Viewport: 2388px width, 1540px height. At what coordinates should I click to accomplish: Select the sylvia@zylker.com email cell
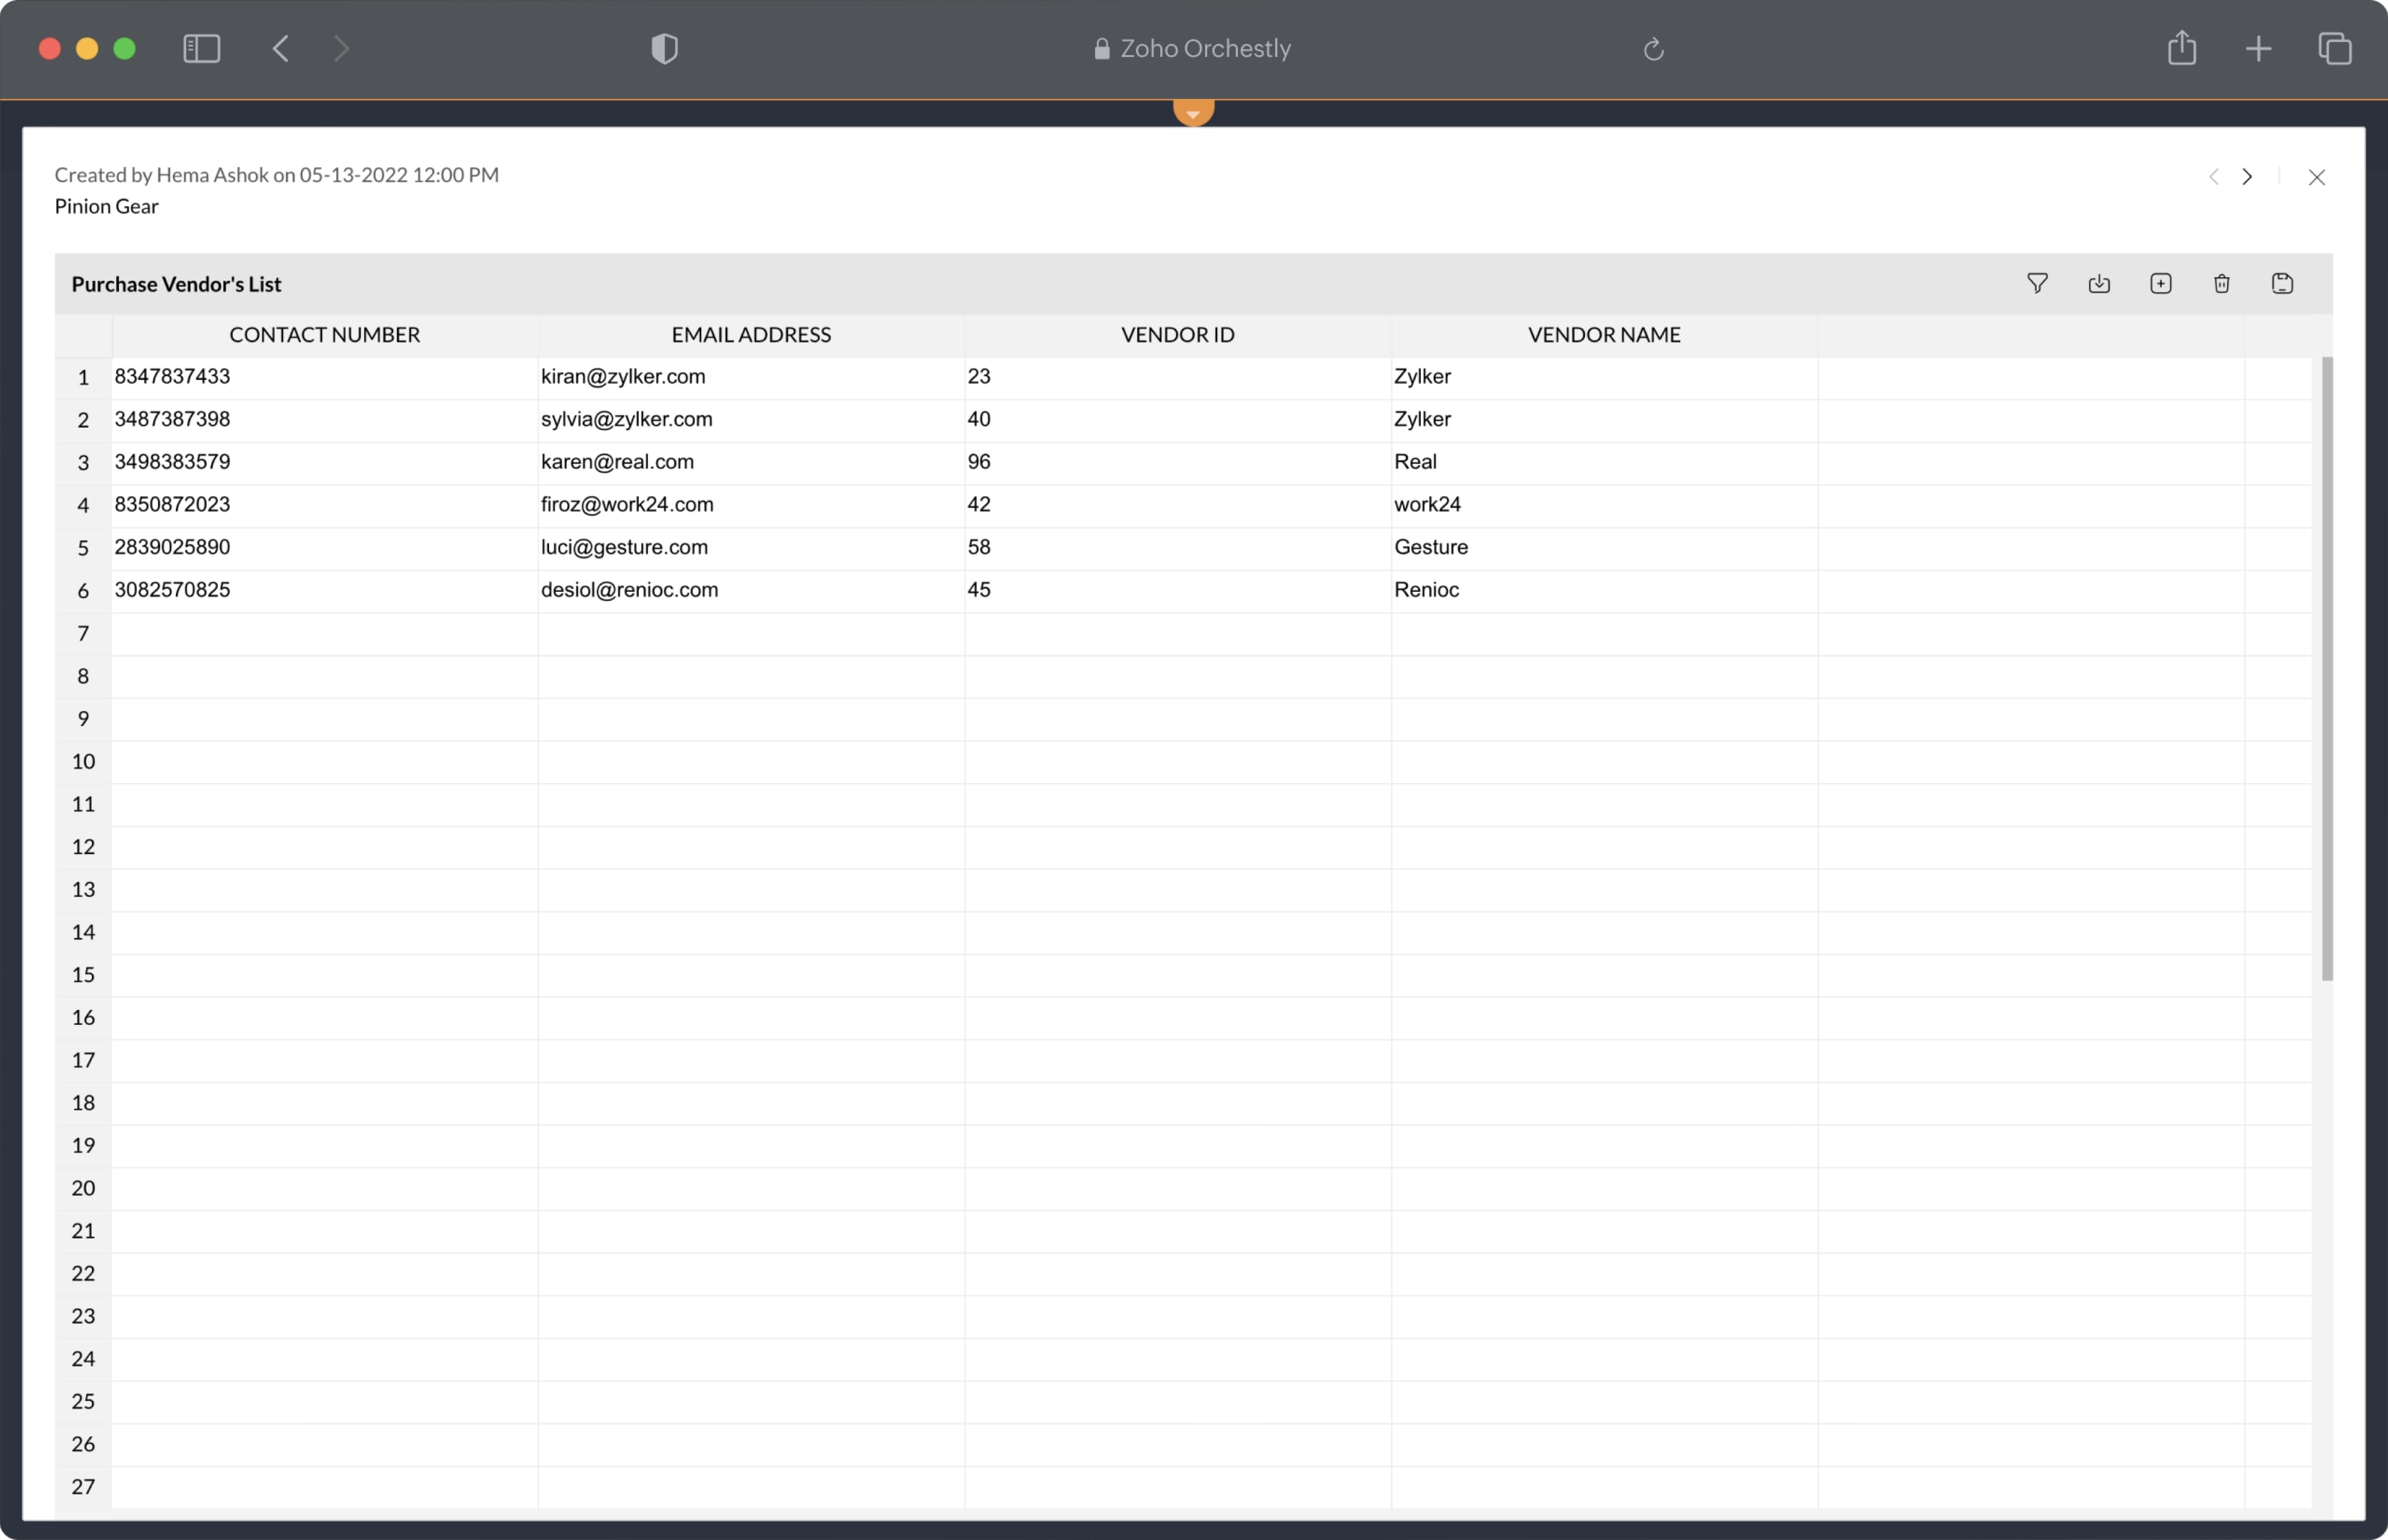[751, 420]
